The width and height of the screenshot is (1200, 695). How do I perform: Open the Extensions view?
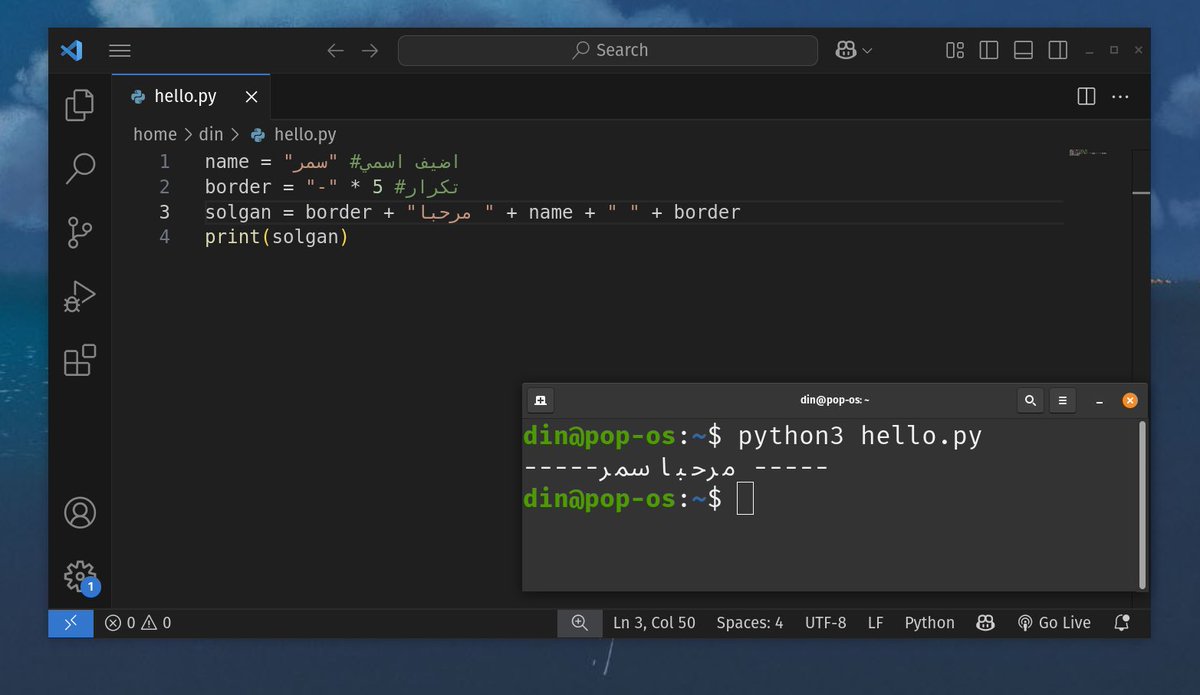click(x=80, y=359)
